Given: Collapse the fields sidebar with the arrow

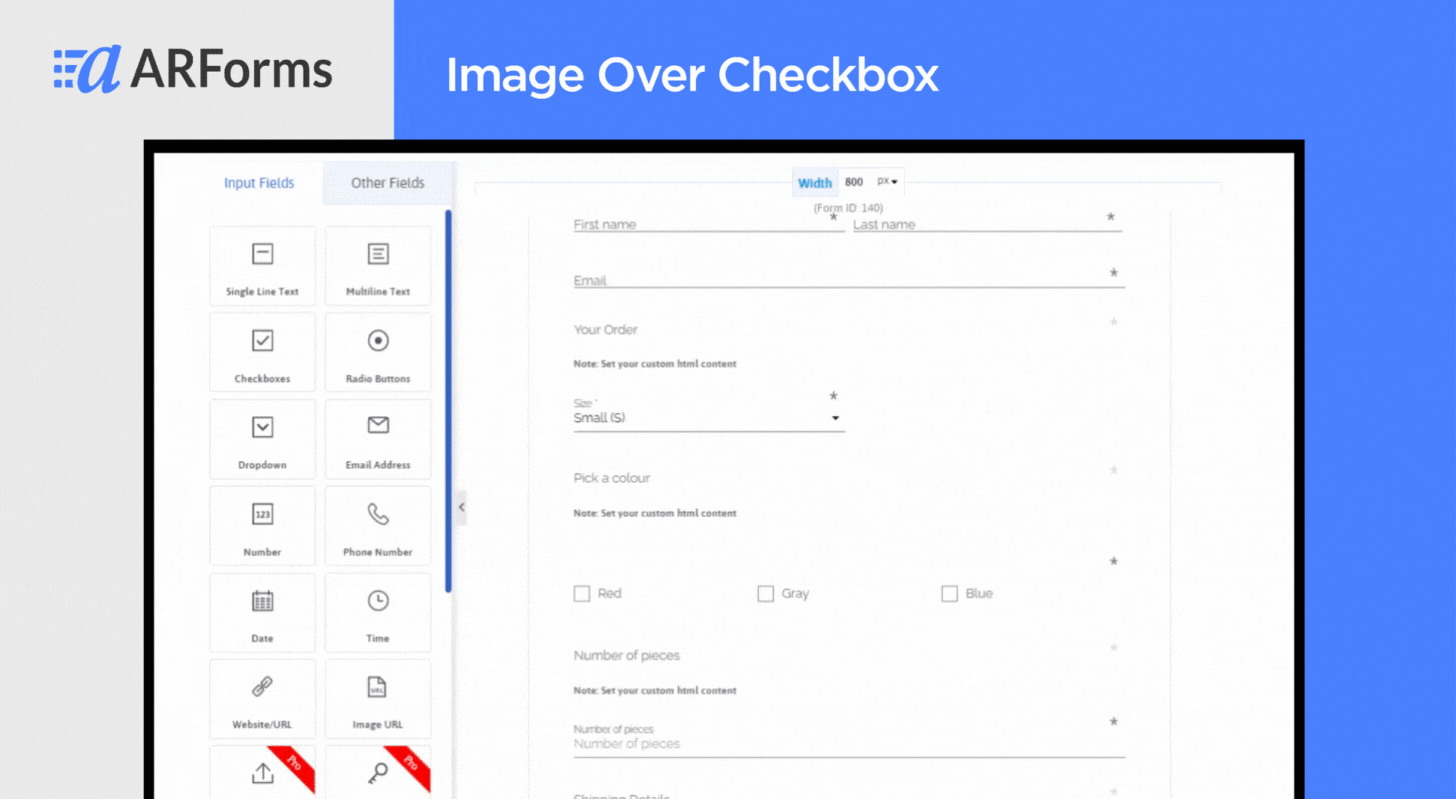Looking at the screenshot, I should pyautogui.click(x=461, y=508).
